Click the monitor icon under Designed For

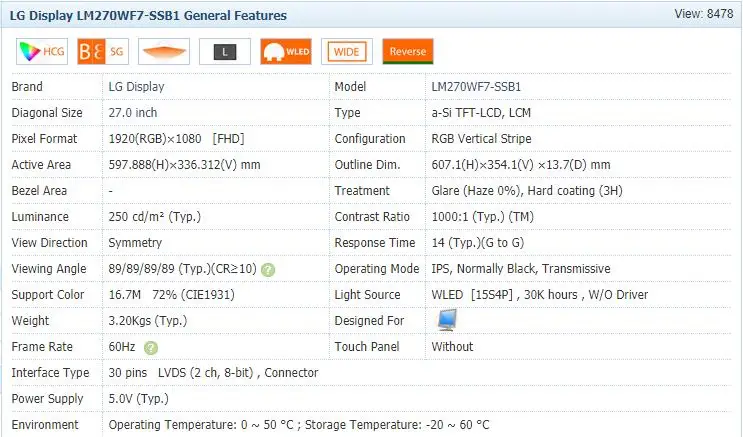pyautogui.click(x=447, y=320)
